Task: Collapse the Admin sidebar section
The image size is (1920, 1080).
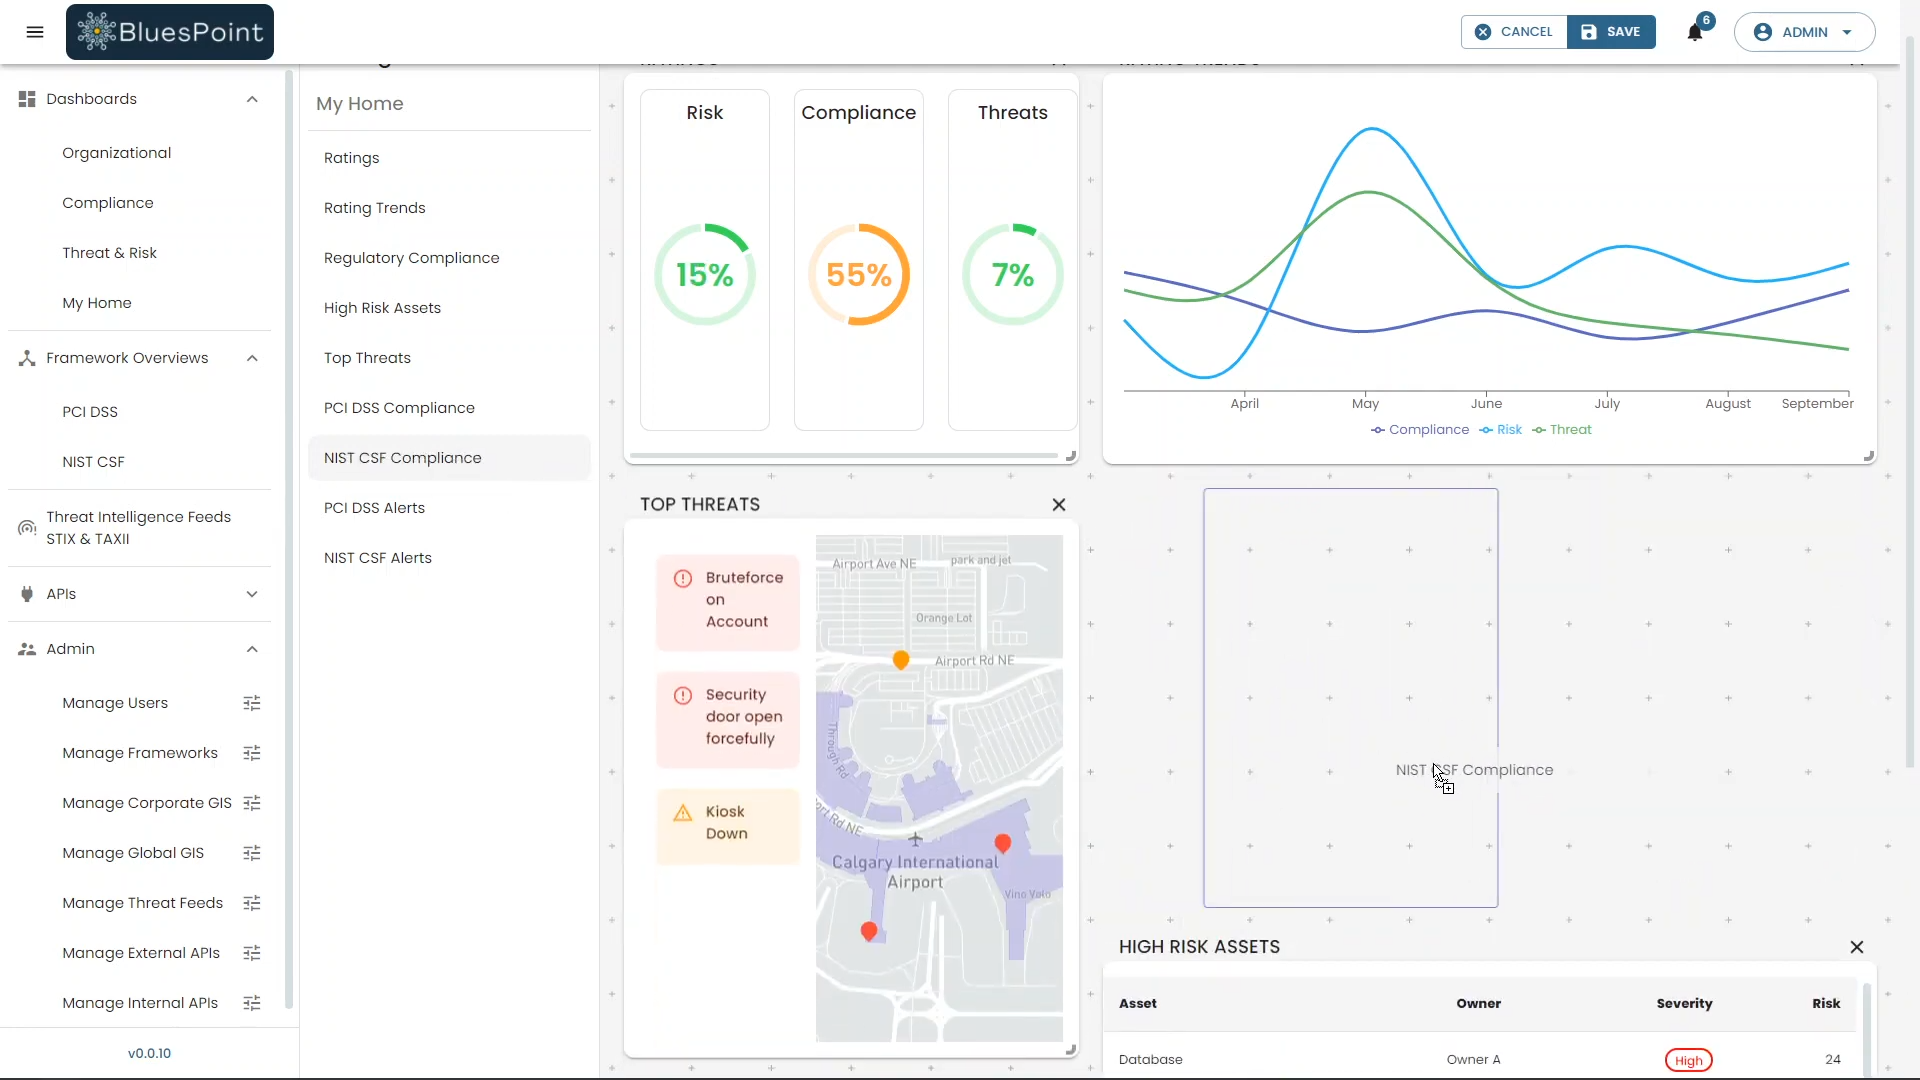Action: (252, 649)
